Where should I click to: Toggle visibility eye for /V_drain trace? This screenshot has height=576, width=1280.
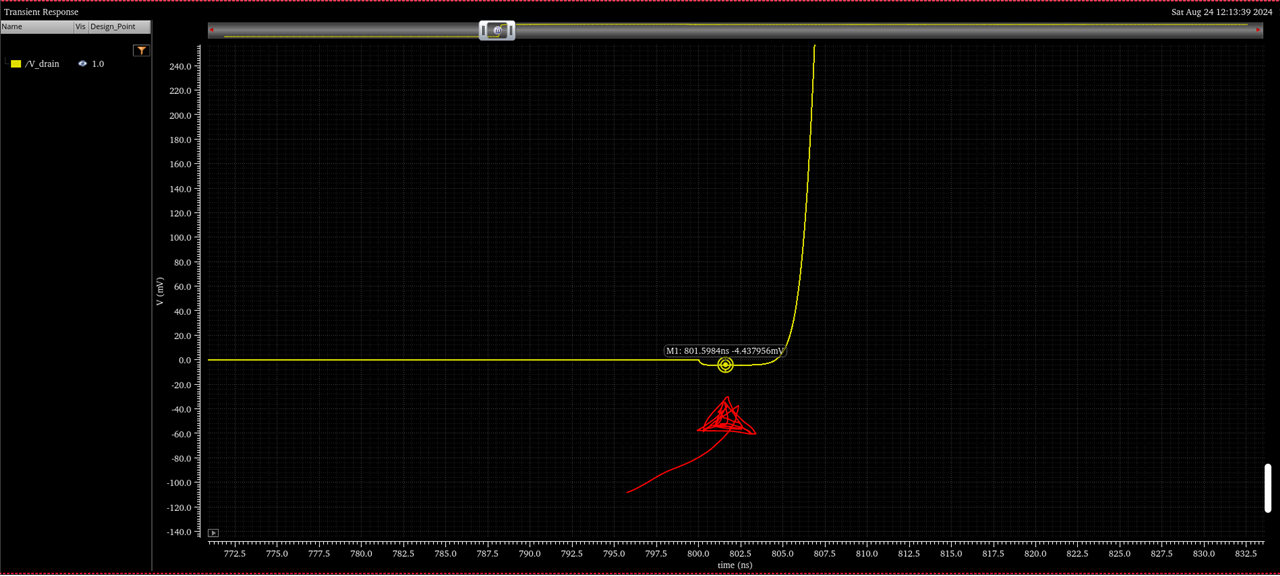[83, 64]
